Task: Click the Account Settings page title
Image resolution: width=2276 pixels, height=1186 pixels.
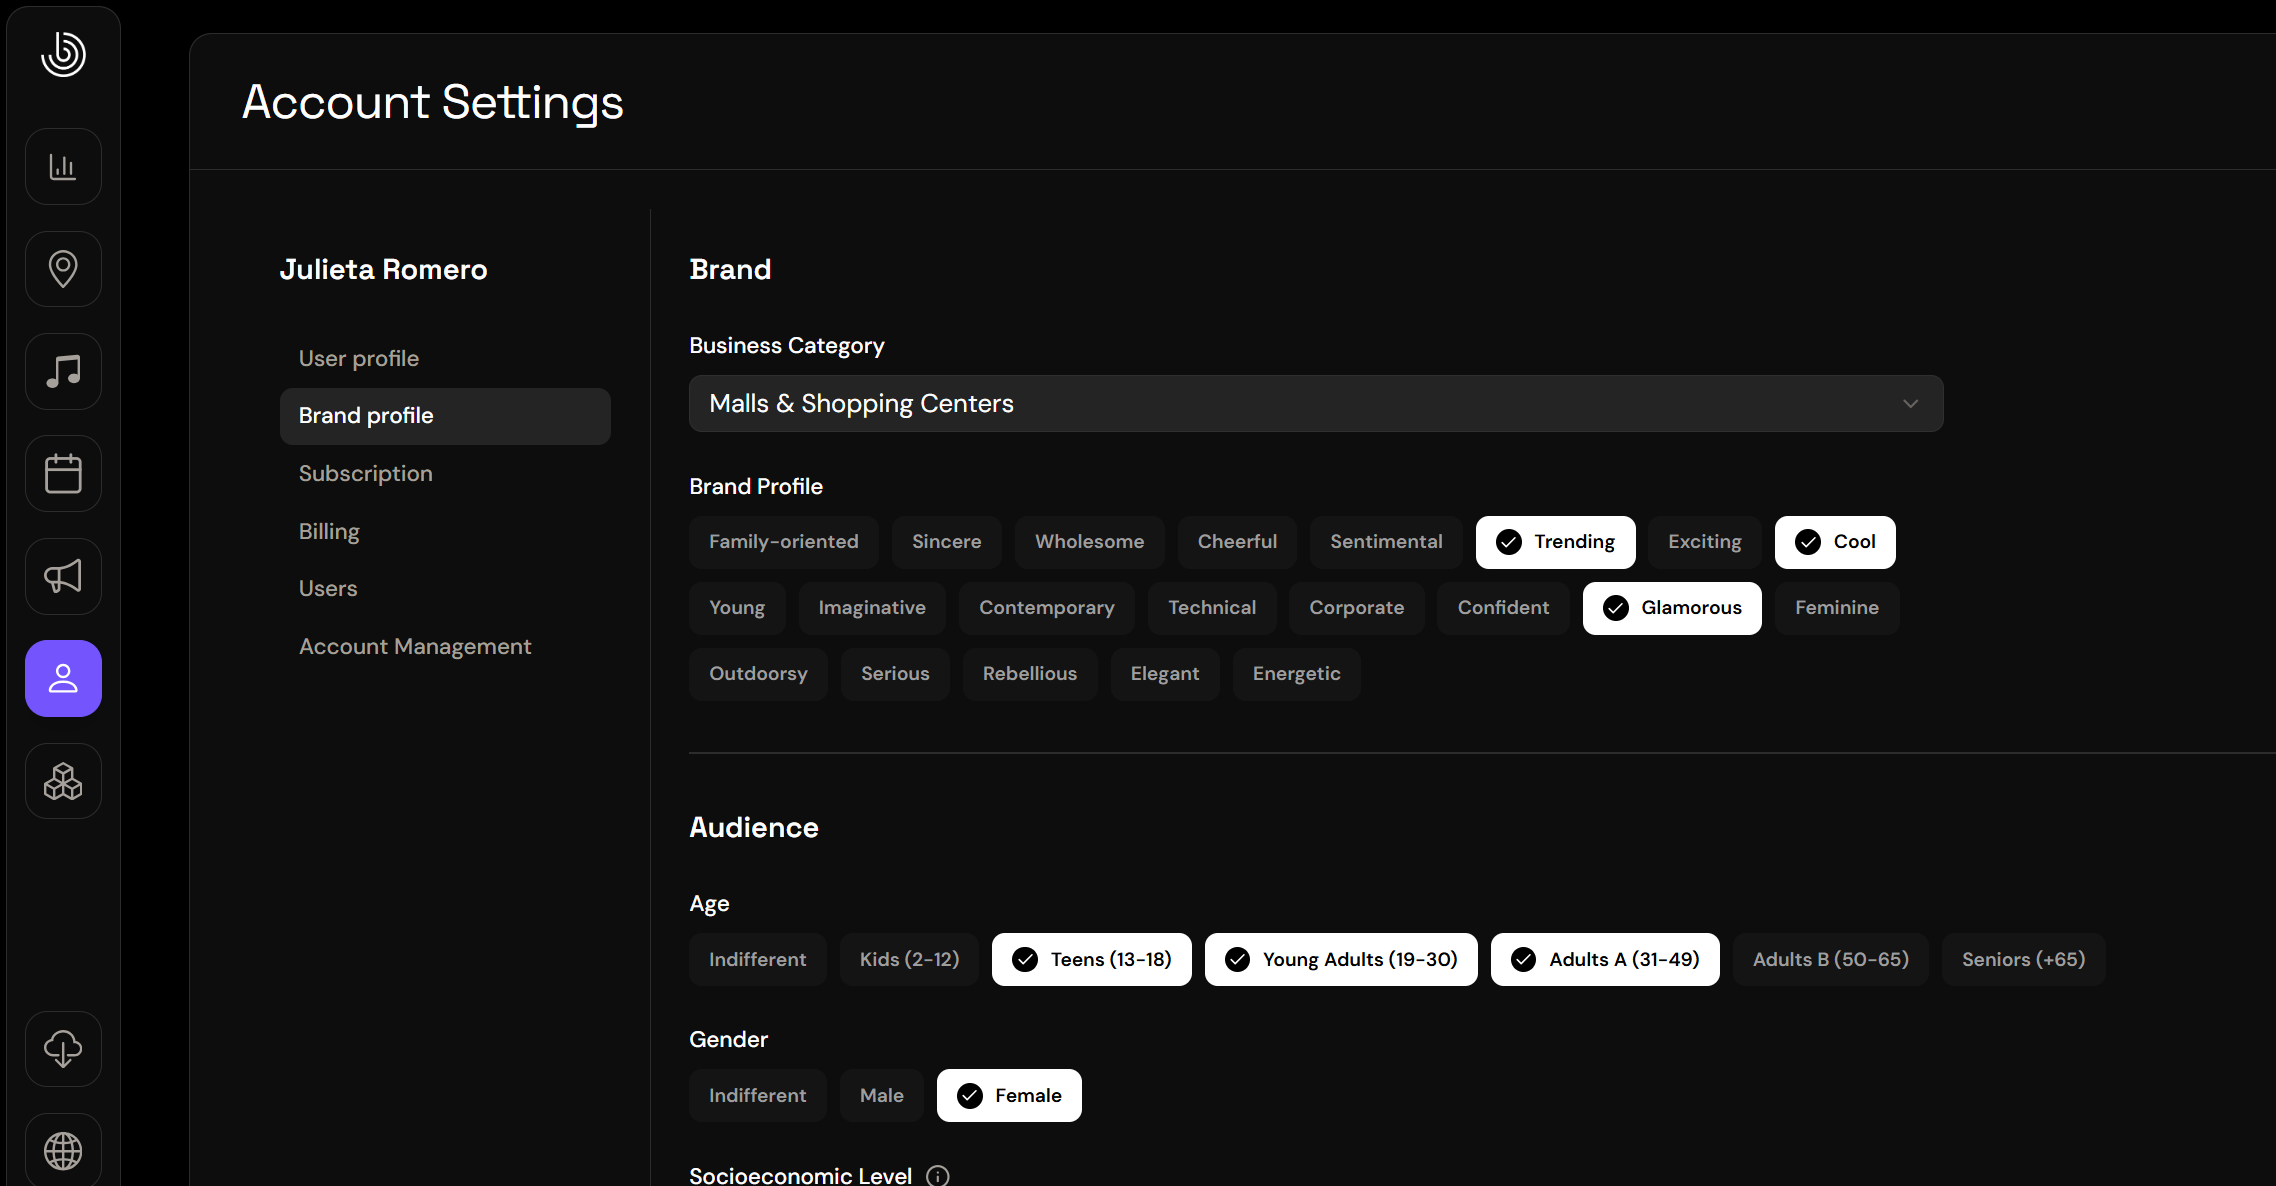Action: pyautogui.click(x=433, y=103)
